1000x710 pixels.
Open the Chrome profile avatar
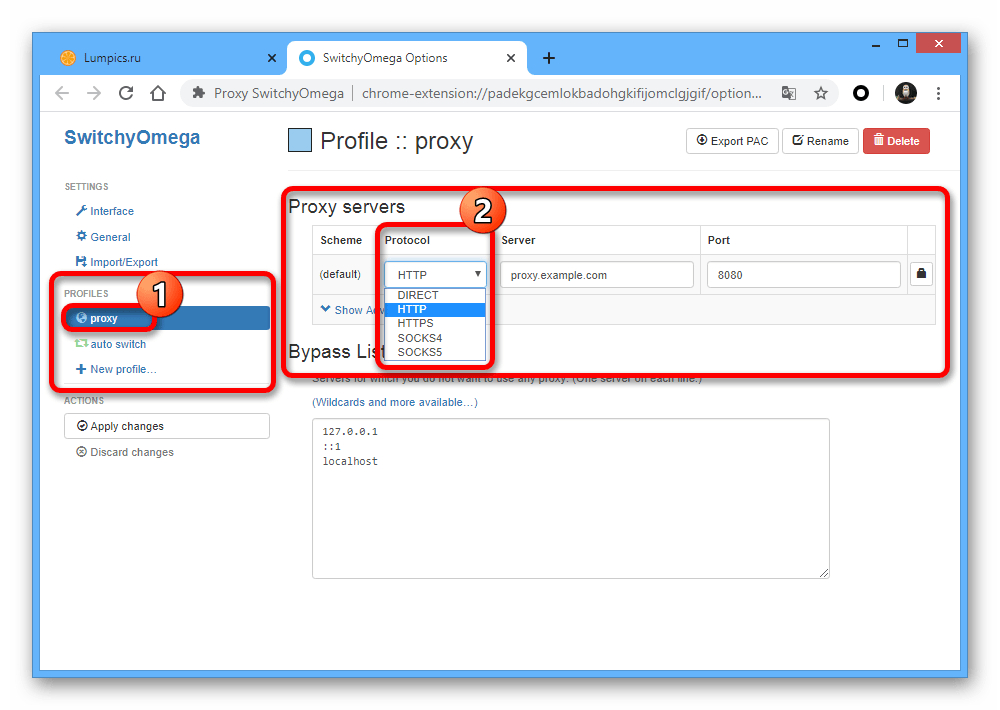906,93
